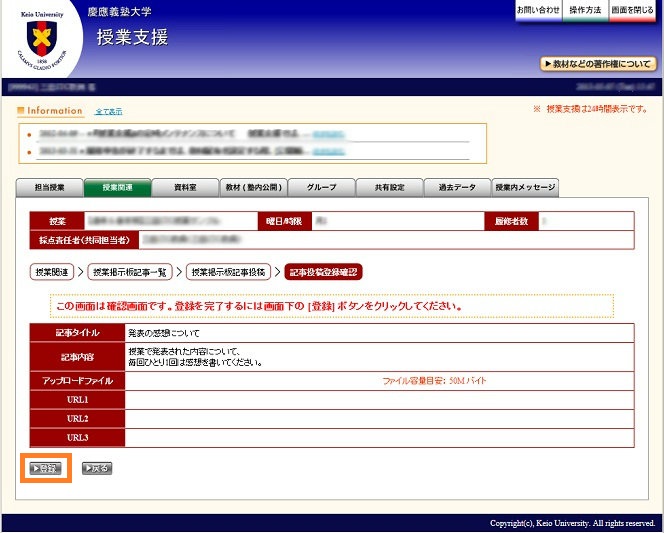Click the 全て表示 show-all link
The image size is (664, 533).
pyautogui.click(x=108, y=111)
